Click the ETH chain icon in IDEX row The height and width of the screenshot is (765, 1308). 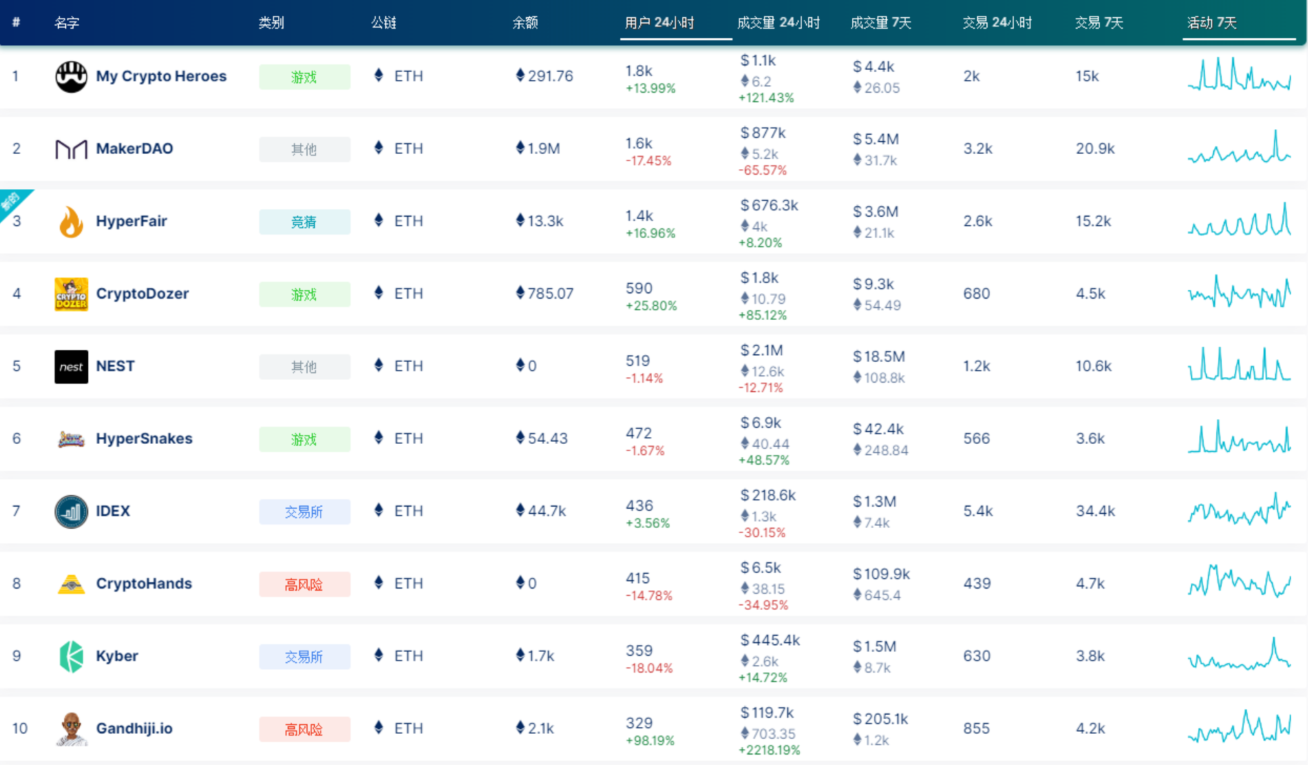click(378, 511)
